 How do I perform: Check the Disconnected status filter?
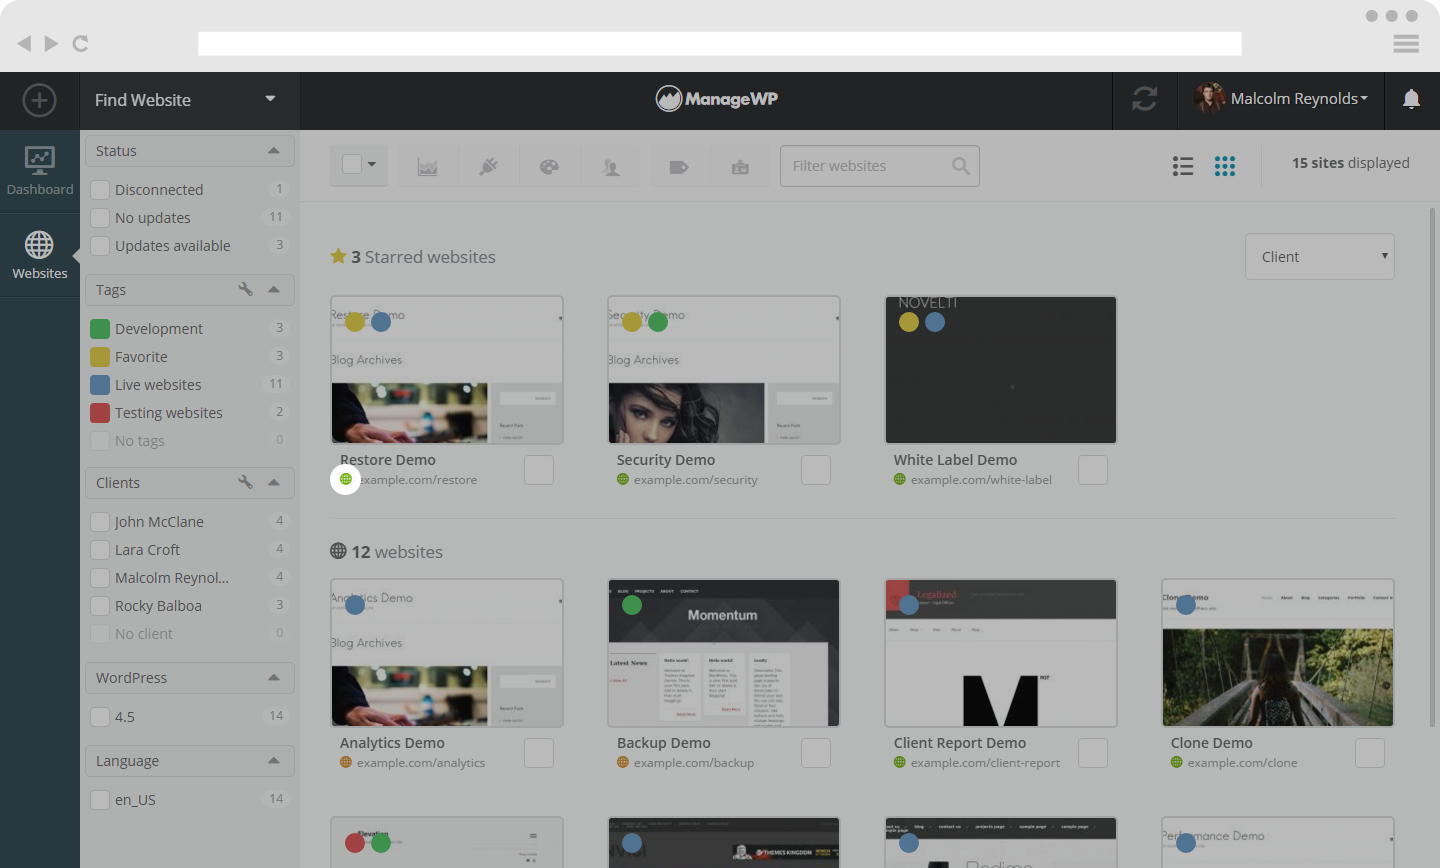pyautogui.click(x=100, y=189)
